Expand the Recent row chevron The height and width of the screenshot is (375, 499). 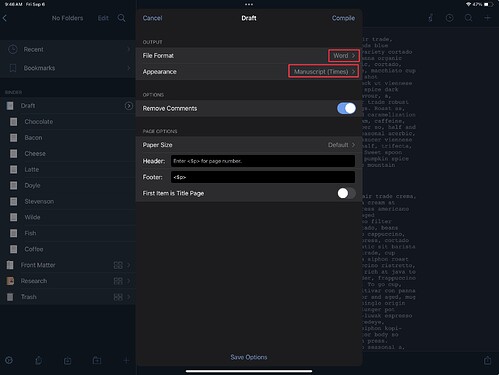pos(129,49)
